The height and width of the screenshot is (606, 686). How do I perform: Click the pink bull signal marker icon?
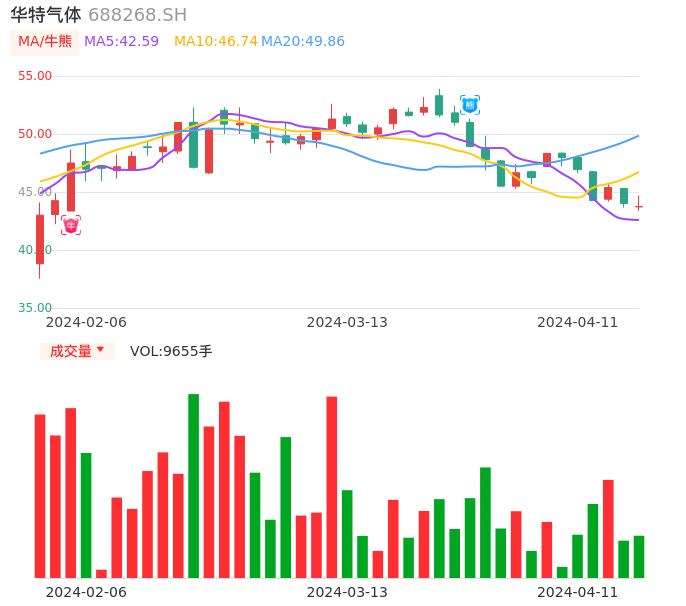click(x=71, y=225)
